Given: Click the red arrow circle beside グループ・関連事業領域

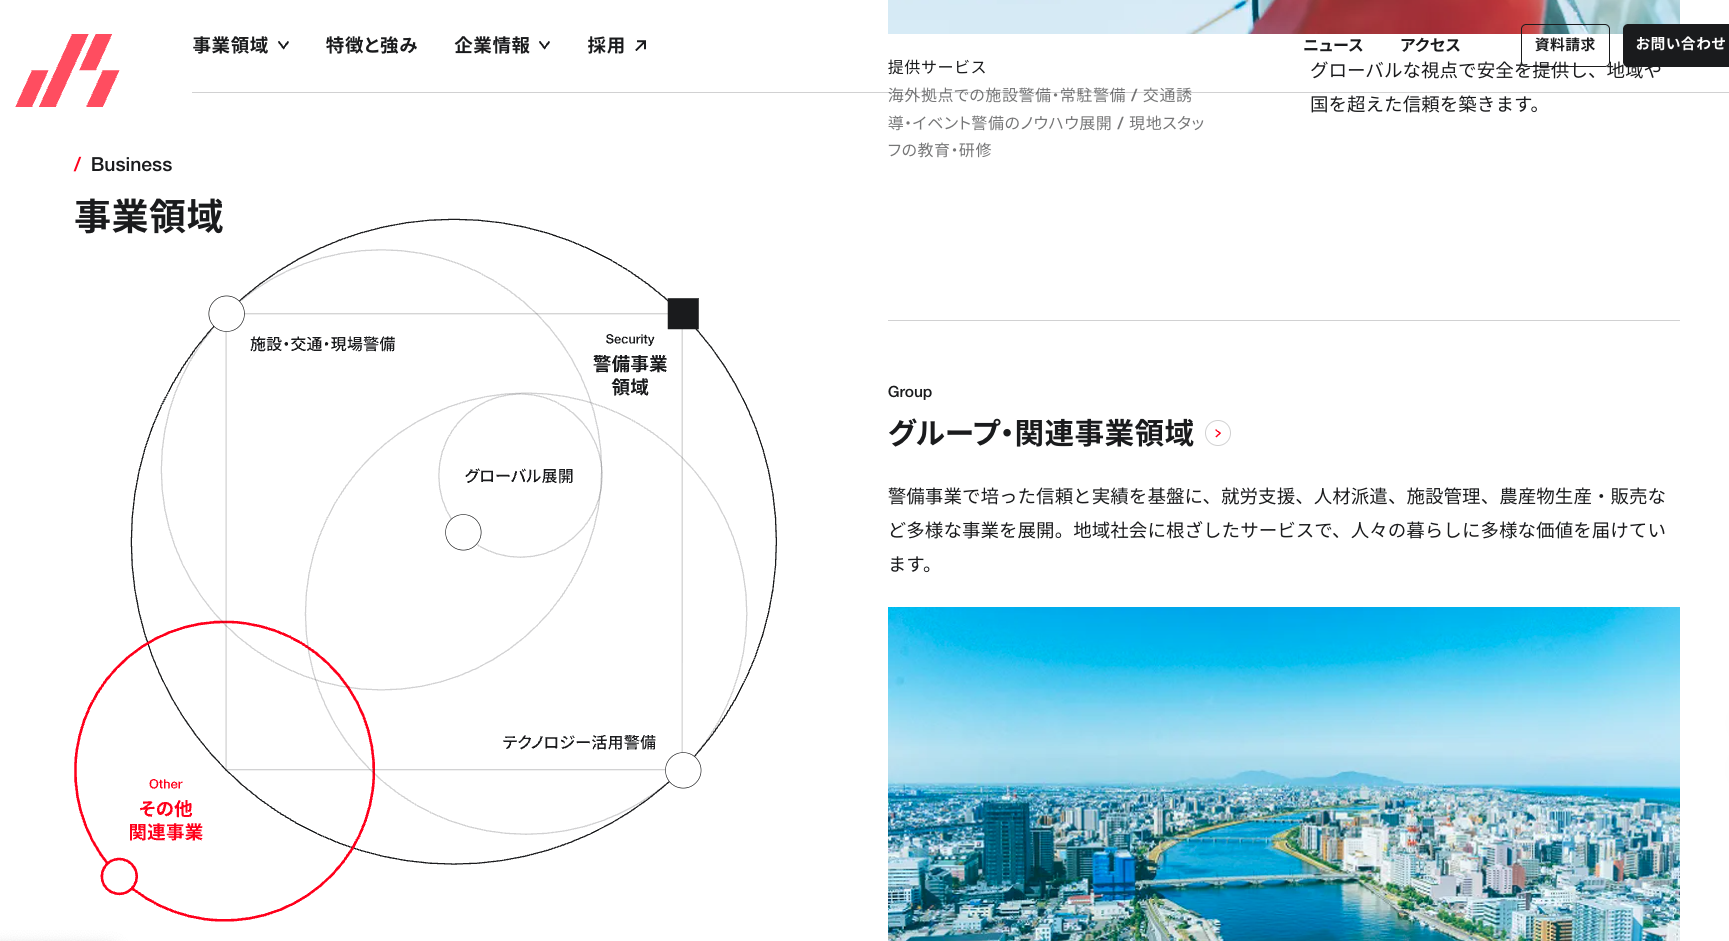Looking at the screenshot, I should 1217,433.
